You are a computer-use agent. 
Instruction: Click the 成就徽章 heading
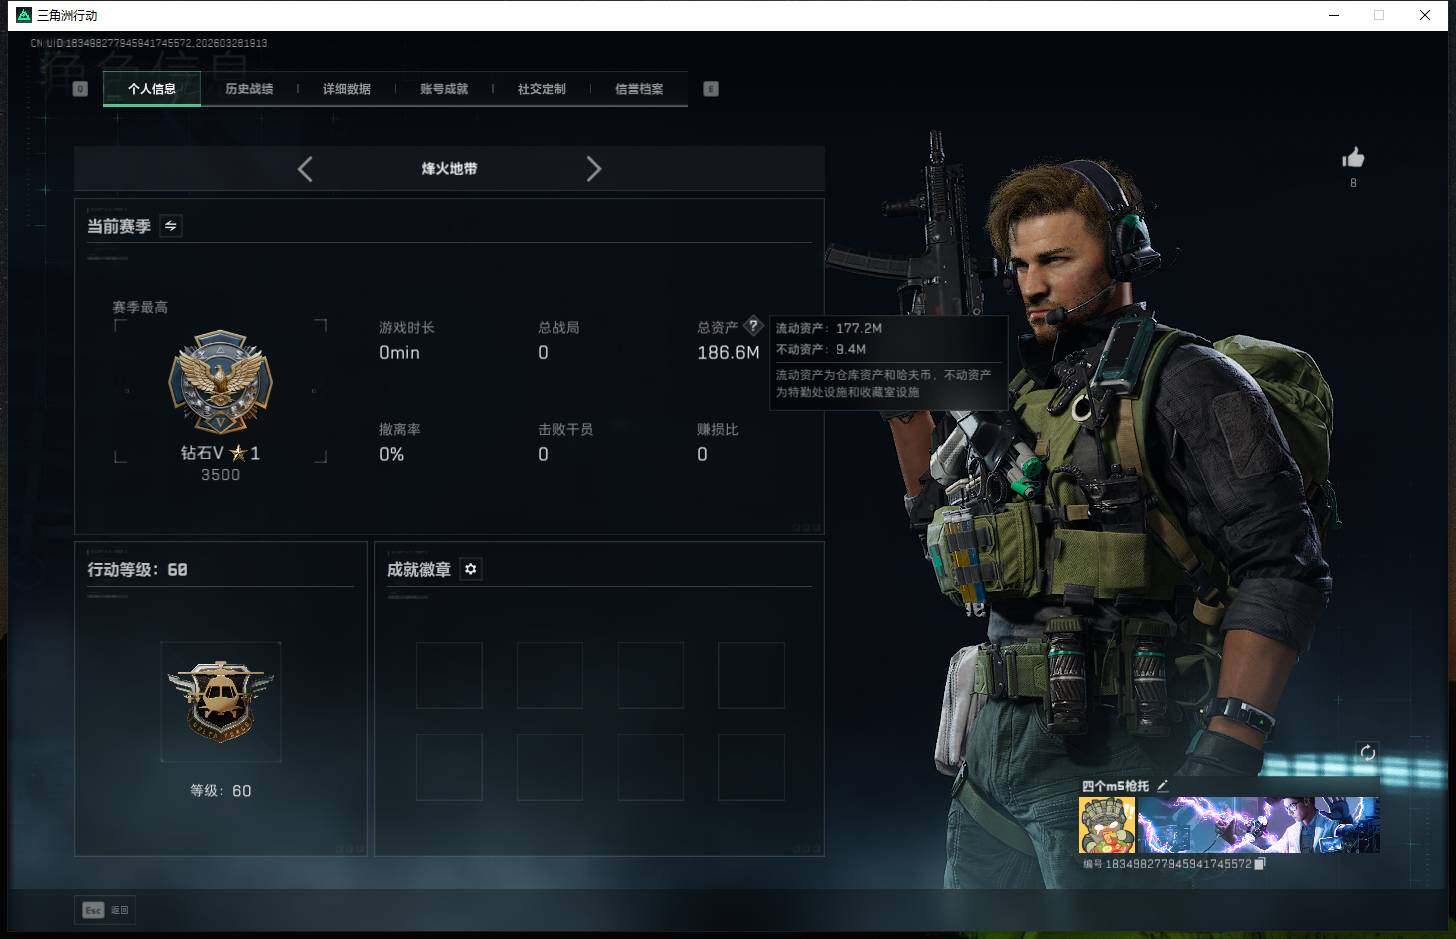(419, 569)
